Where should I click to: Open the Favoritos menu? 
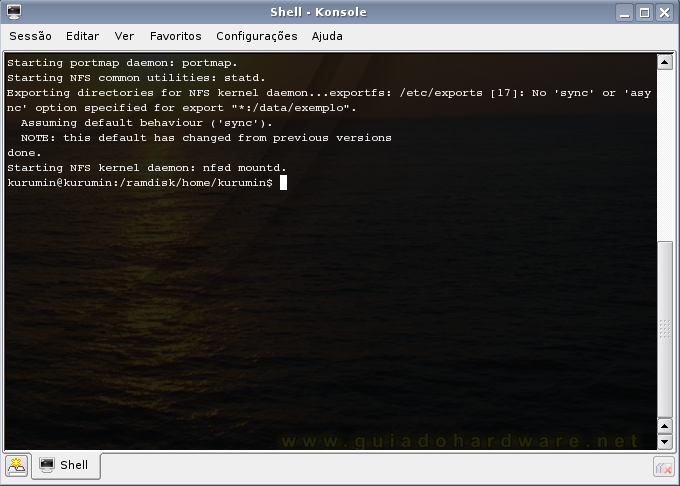pyautogui.click(x=176, y=36)
